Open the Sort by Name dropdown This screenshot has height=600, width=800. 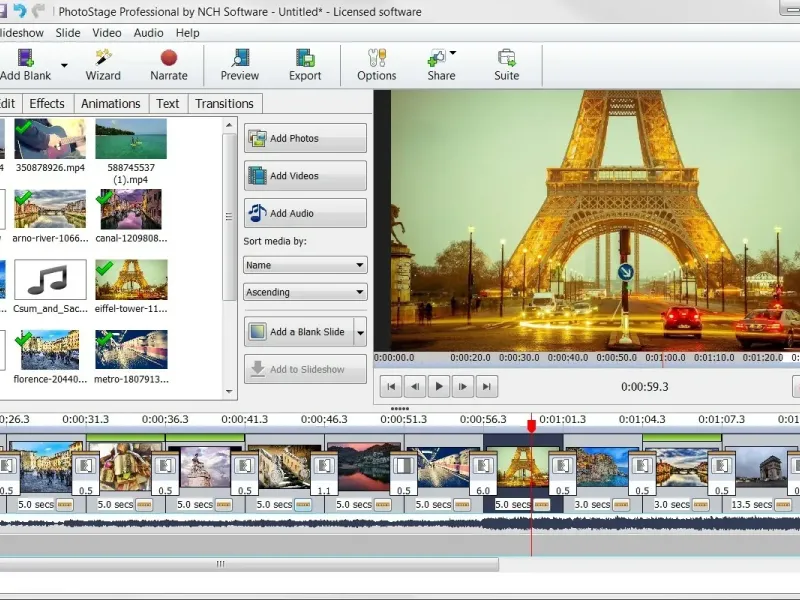tap(305, 265)
